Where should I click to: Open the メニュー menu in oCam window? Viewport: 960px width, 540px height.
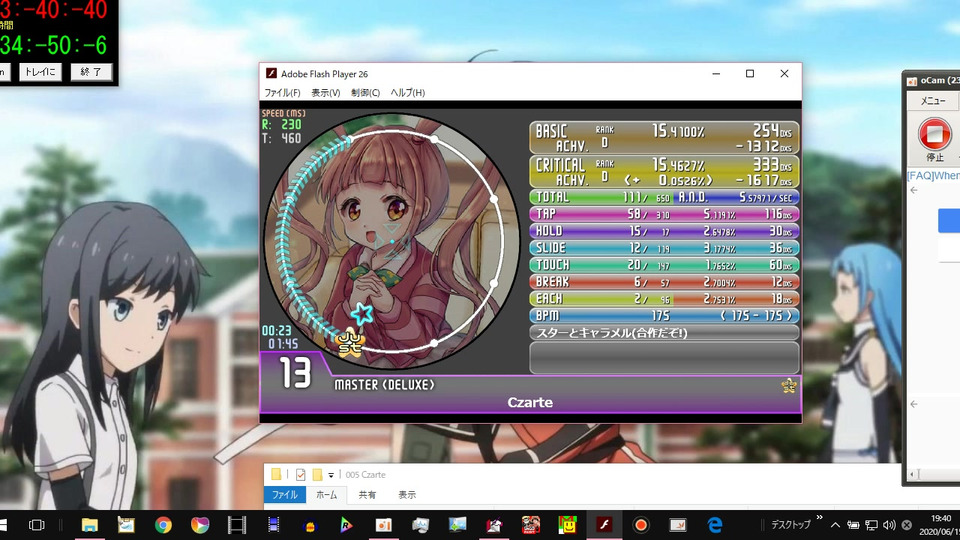point(933,101)
